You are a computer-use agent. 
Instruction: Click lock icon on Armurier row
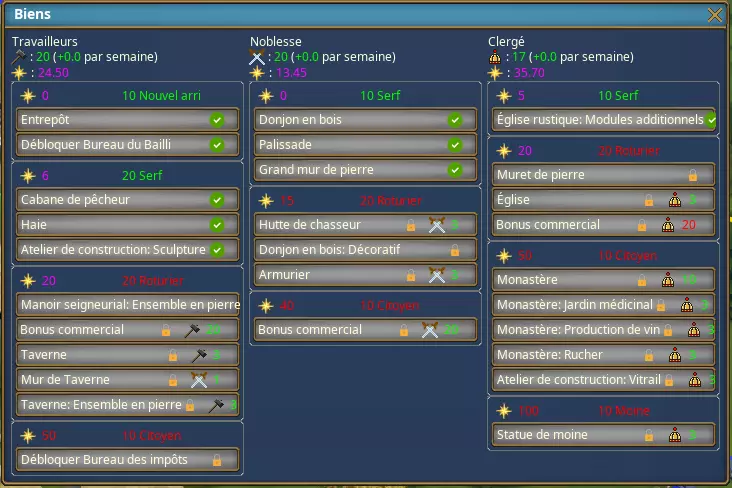[x=411, y=275]
